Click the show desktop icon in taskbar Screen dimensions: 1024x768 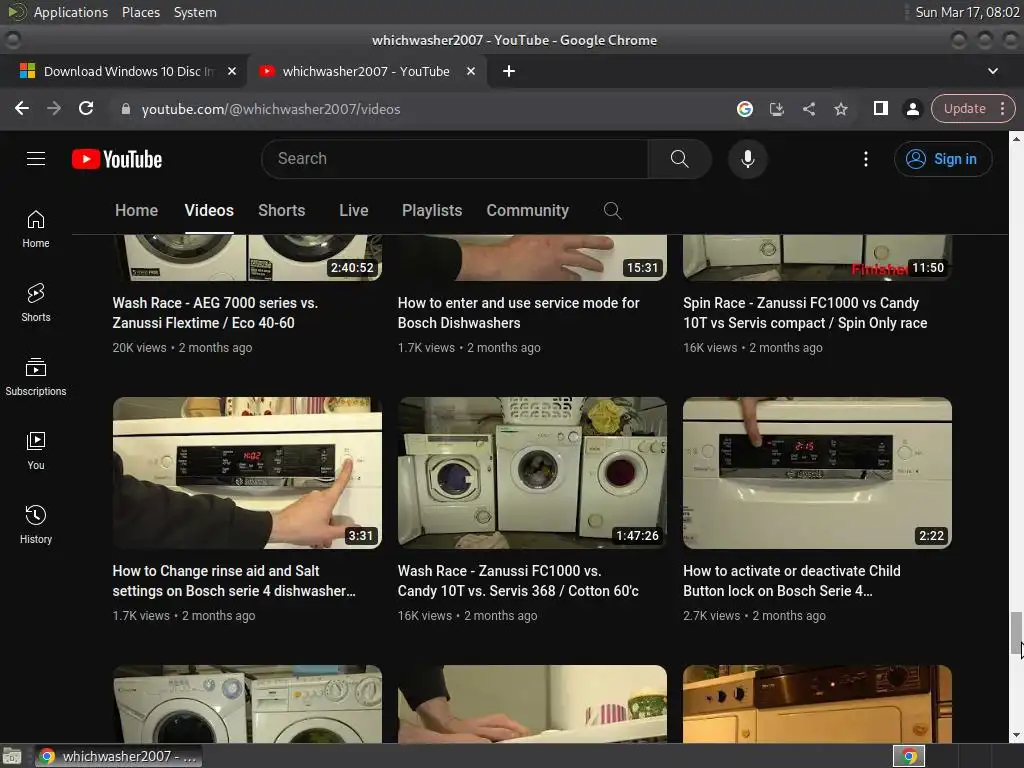pos(12,757)
